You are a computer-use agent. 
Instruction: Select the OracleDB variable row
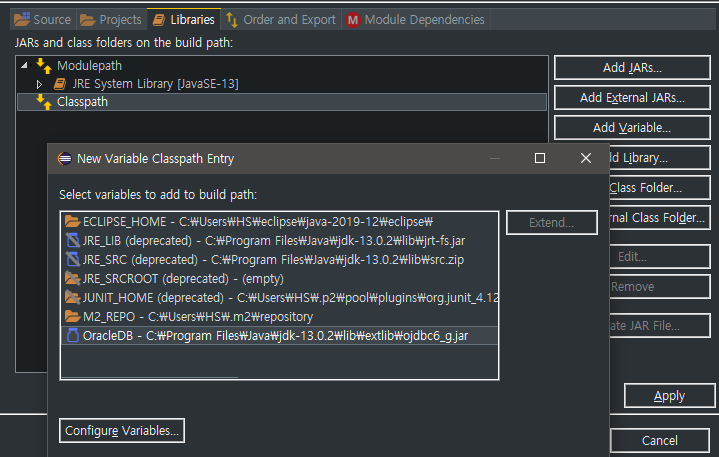coord(280,336)
